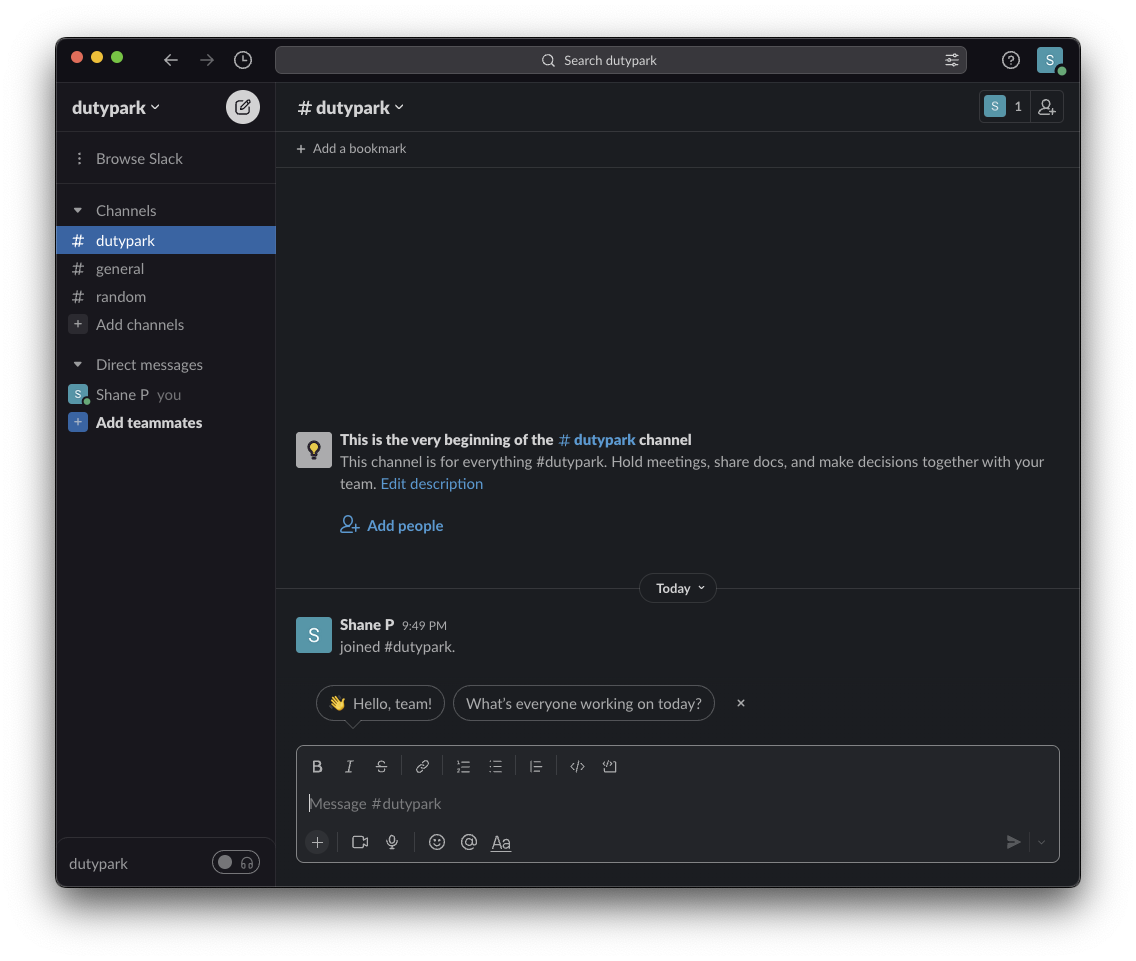1136x961 pixels.
Task: Toggle the huddle switch
Action: pos(235,862)
